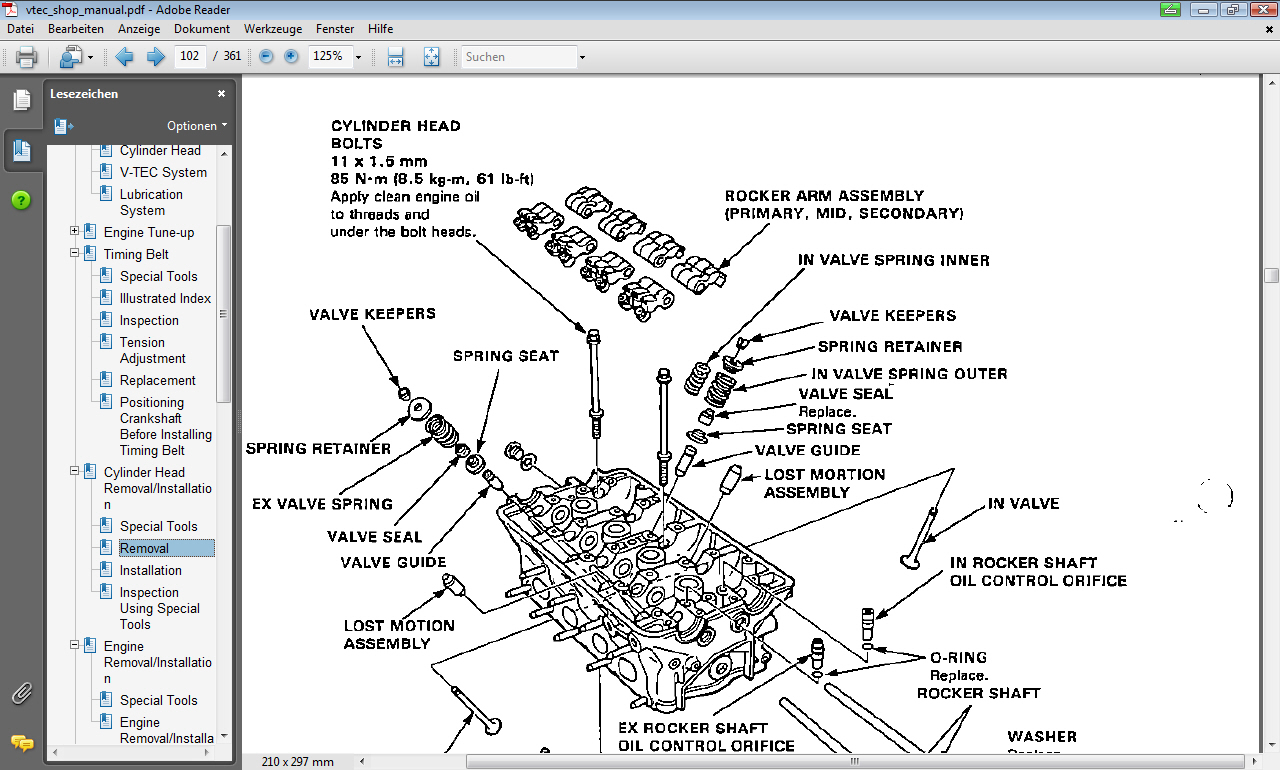Viewport: 1280px width, 770px height.
Task: Click the fit one full page icon
Action: (x=431, y=57)
